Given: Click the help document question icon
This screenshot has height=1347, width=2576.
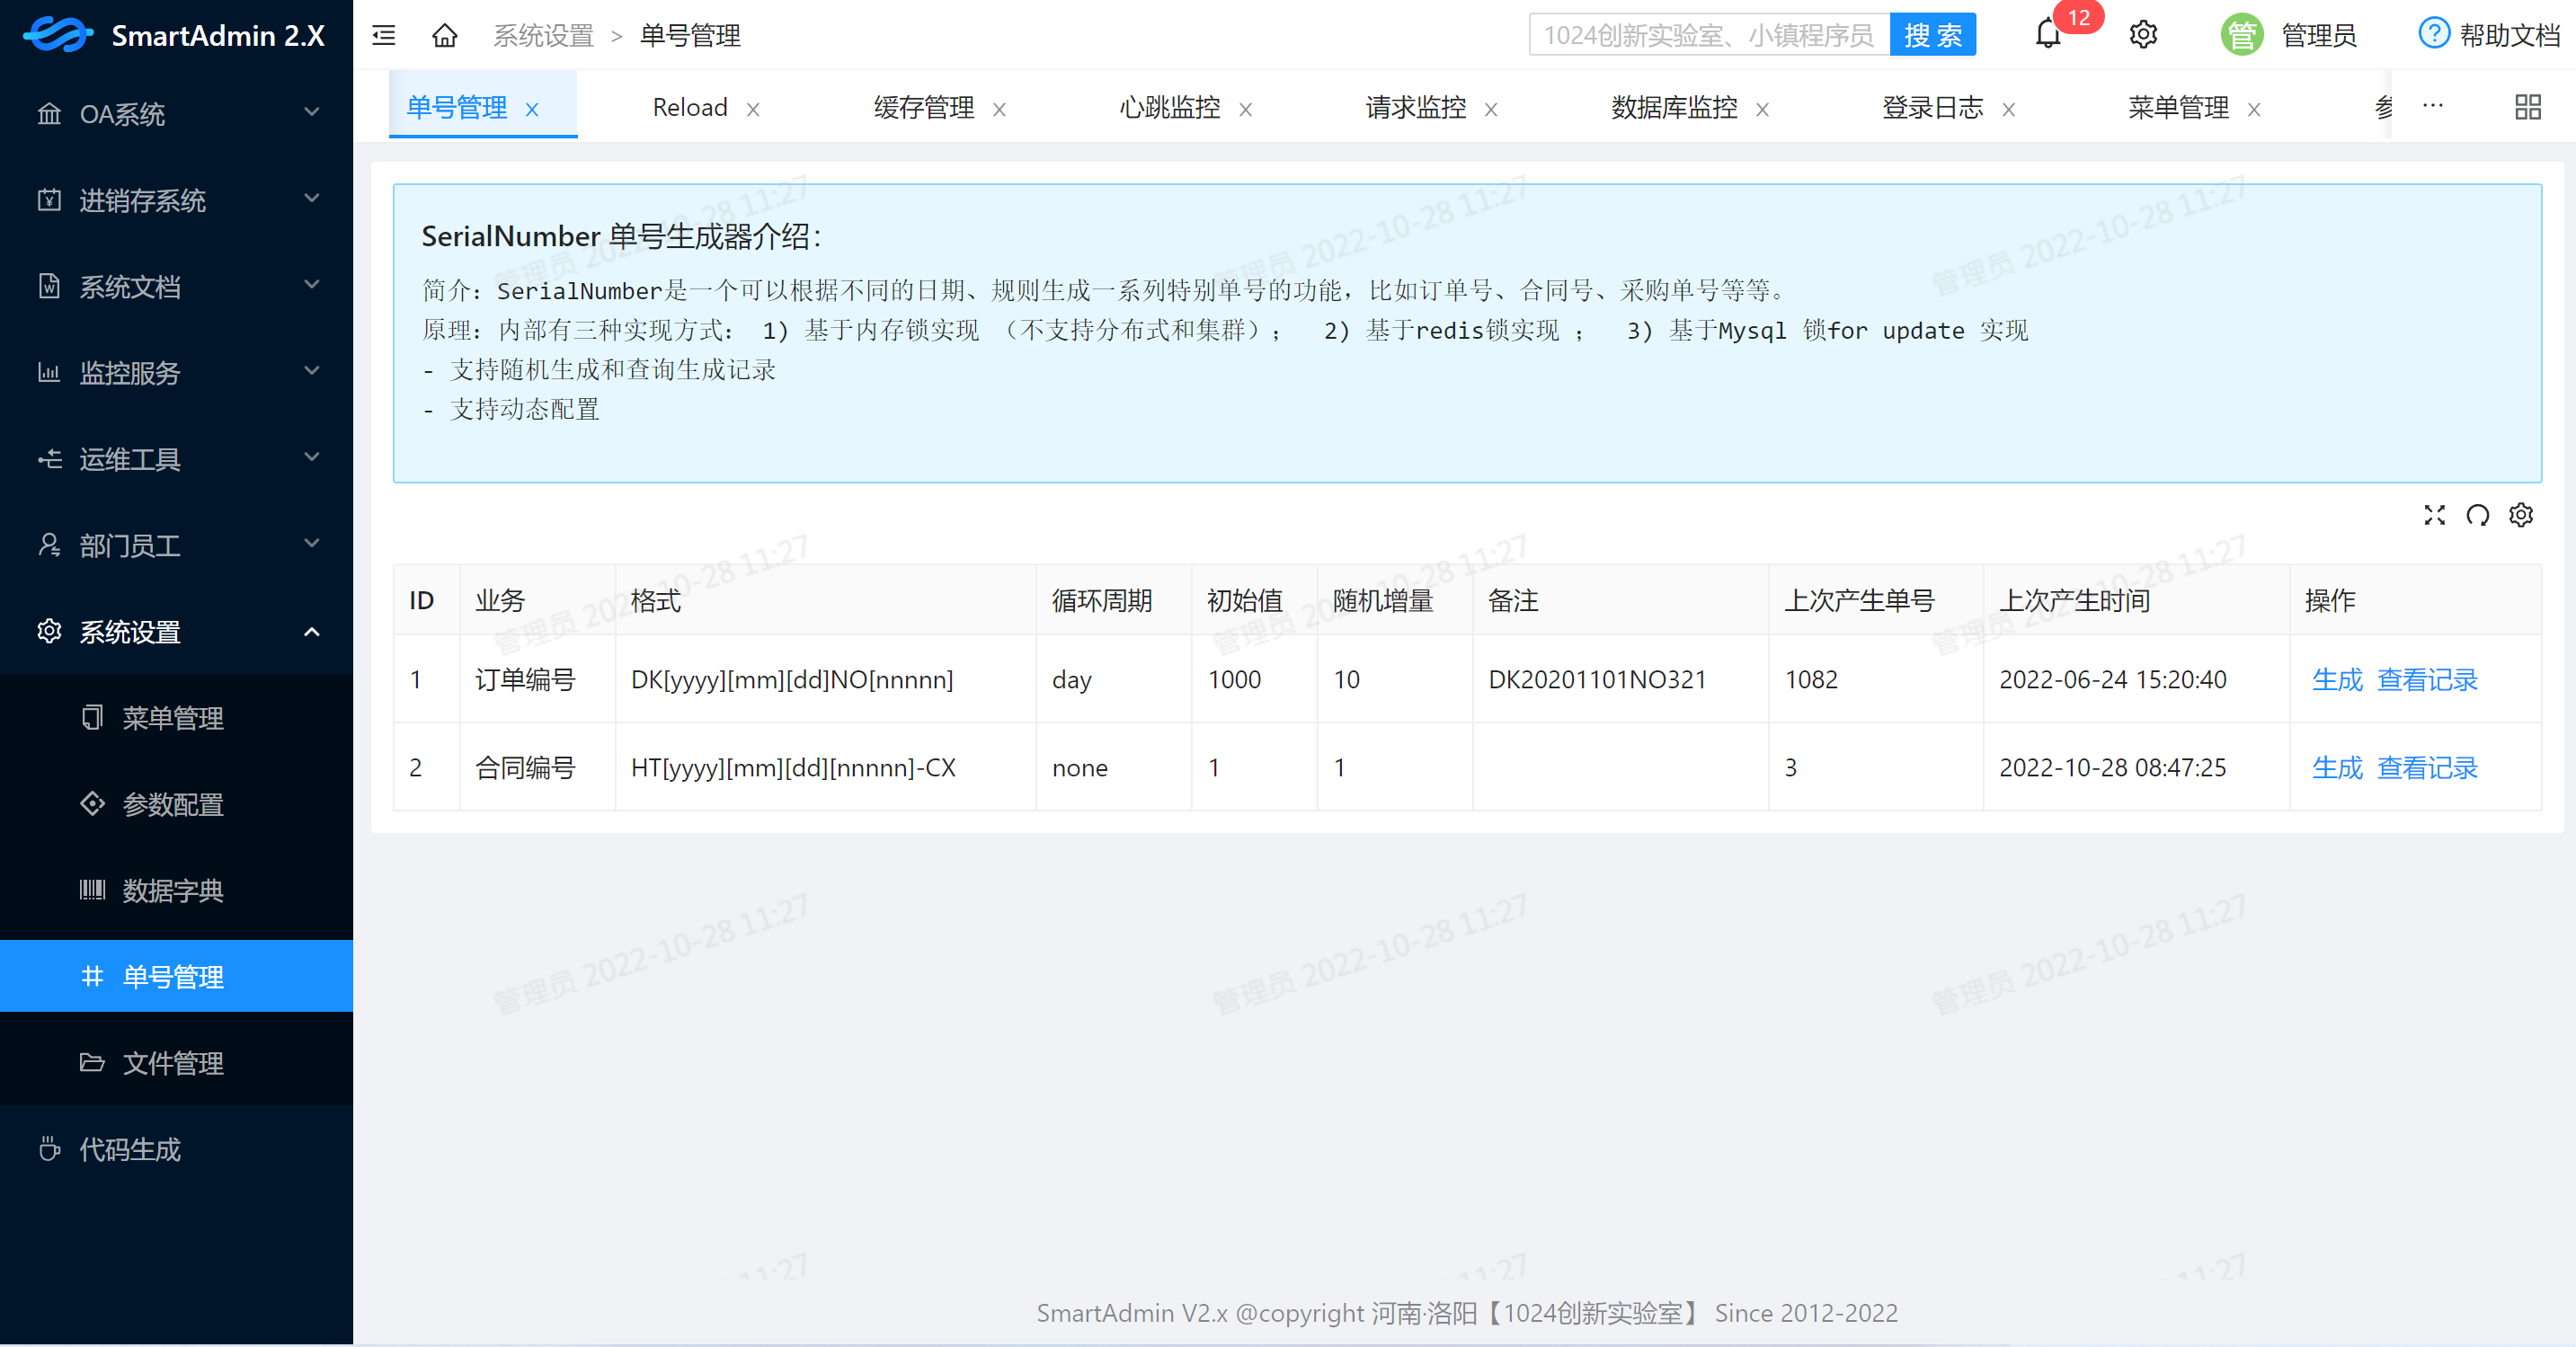Looking at the screenshot, I should (x=2433, y=34).
